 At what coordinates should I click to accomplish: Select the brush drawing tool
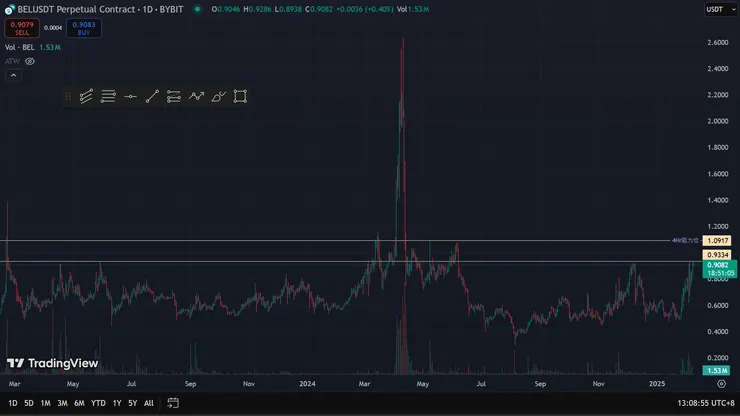point(219,96)
